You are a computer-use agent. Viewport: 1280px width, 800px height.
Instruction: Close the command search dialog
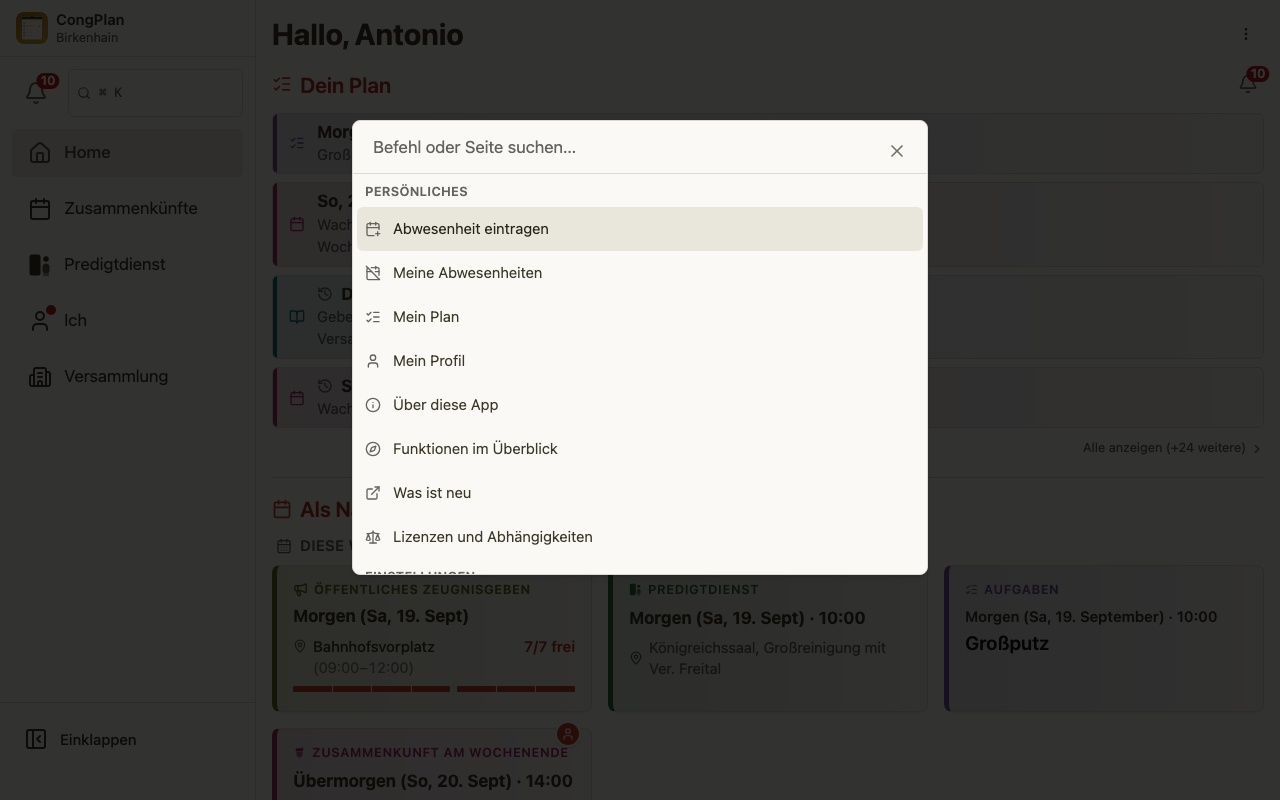897,151
